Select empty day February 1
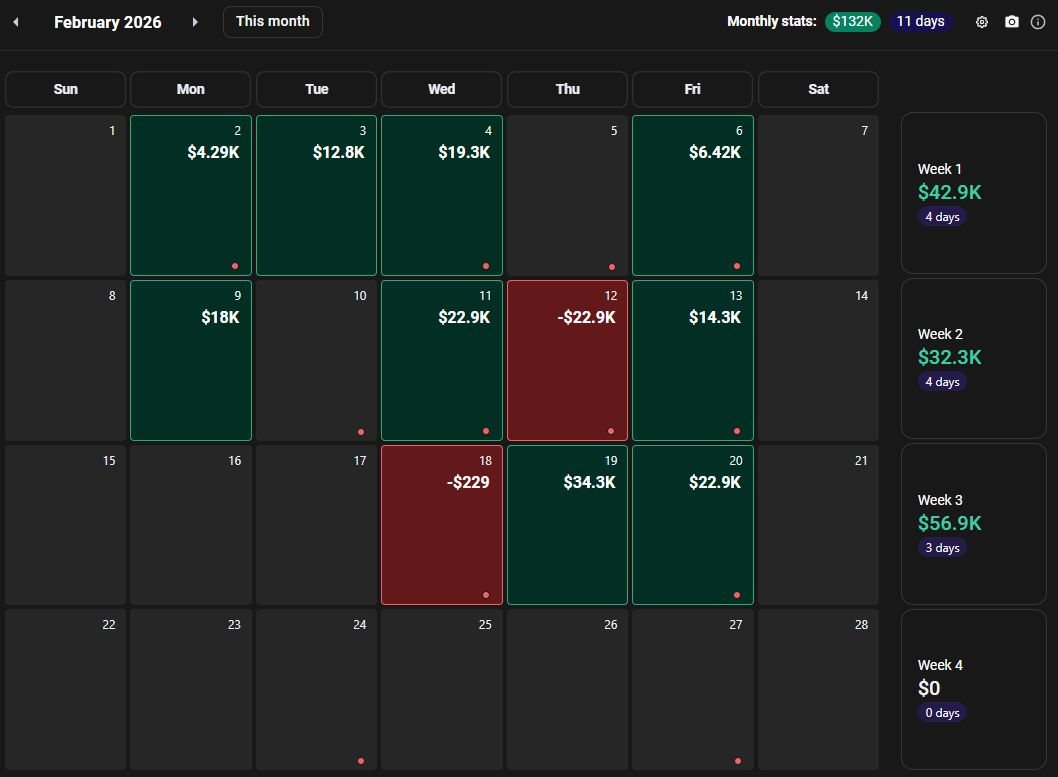1058x777 pixels. [x=65, y=195]
